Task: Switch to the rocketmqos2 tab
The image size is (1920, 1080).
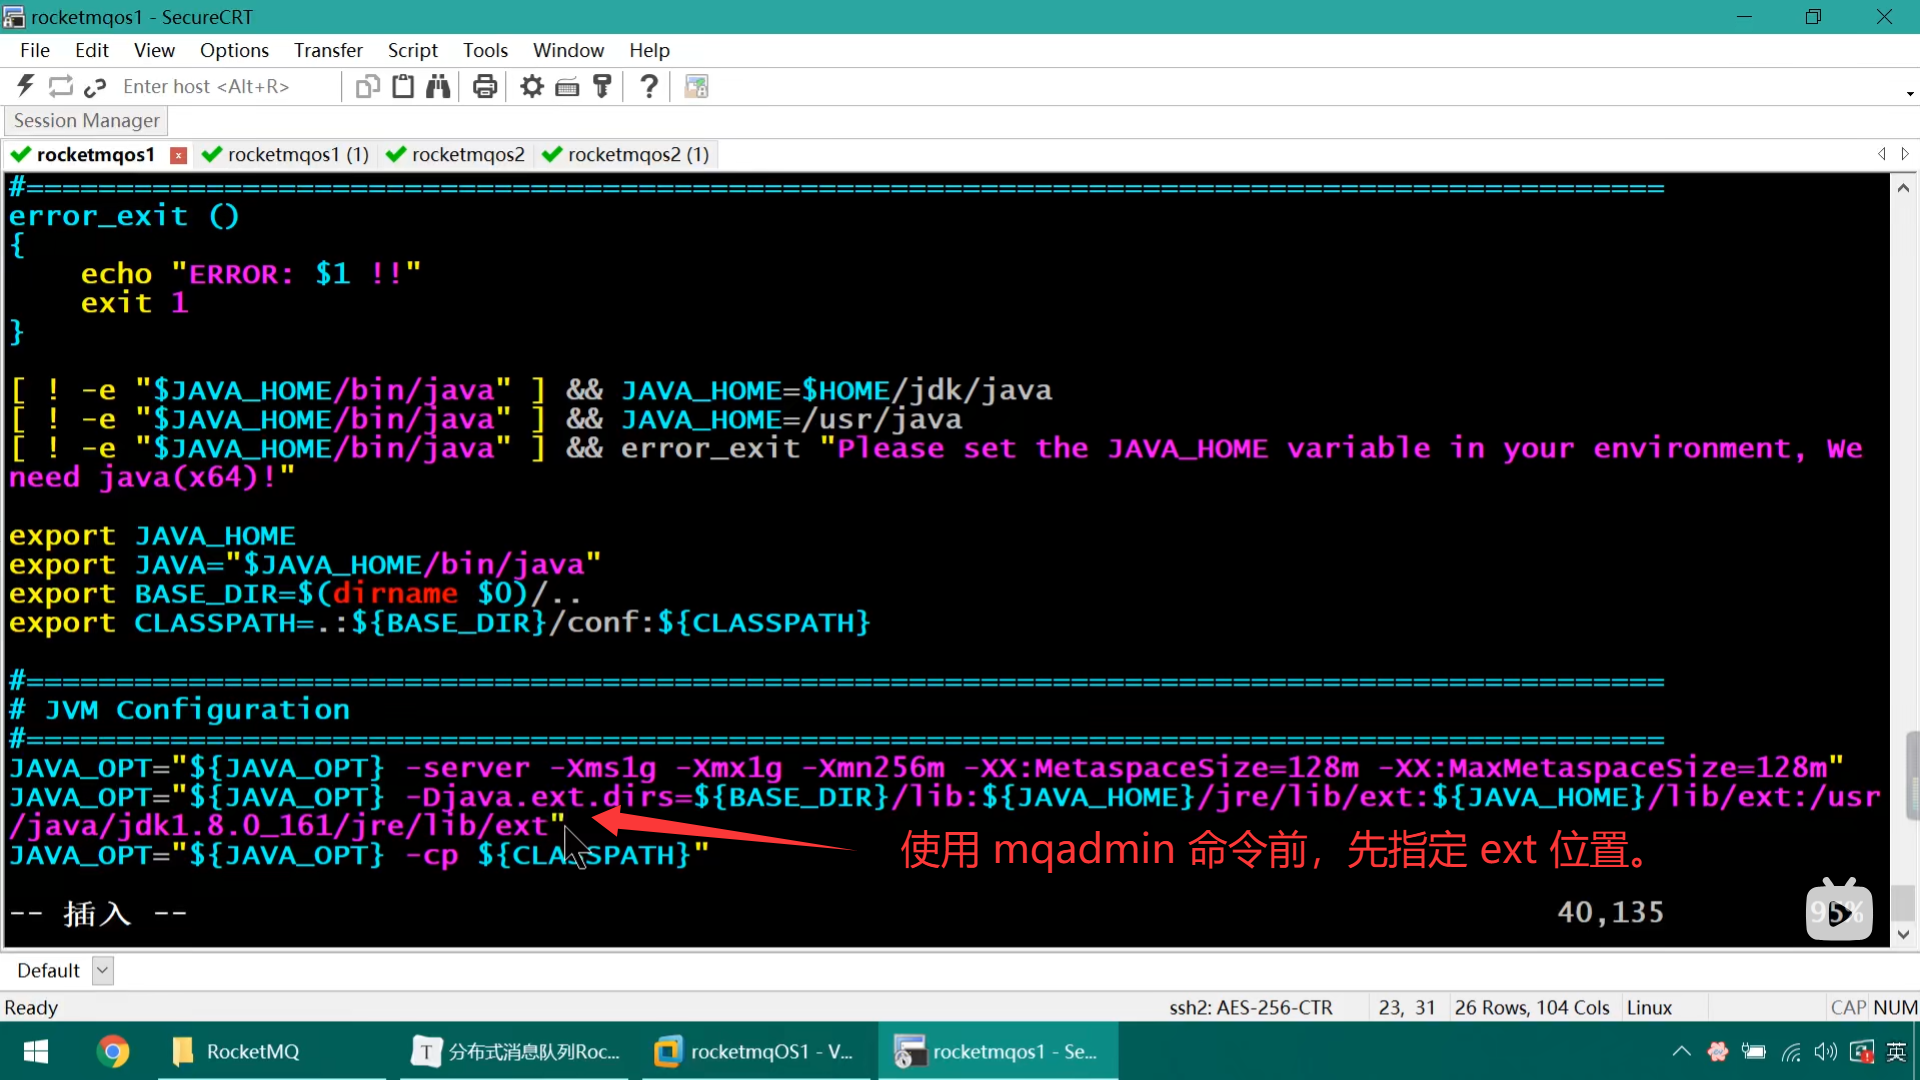Action: tap(467, 155)
